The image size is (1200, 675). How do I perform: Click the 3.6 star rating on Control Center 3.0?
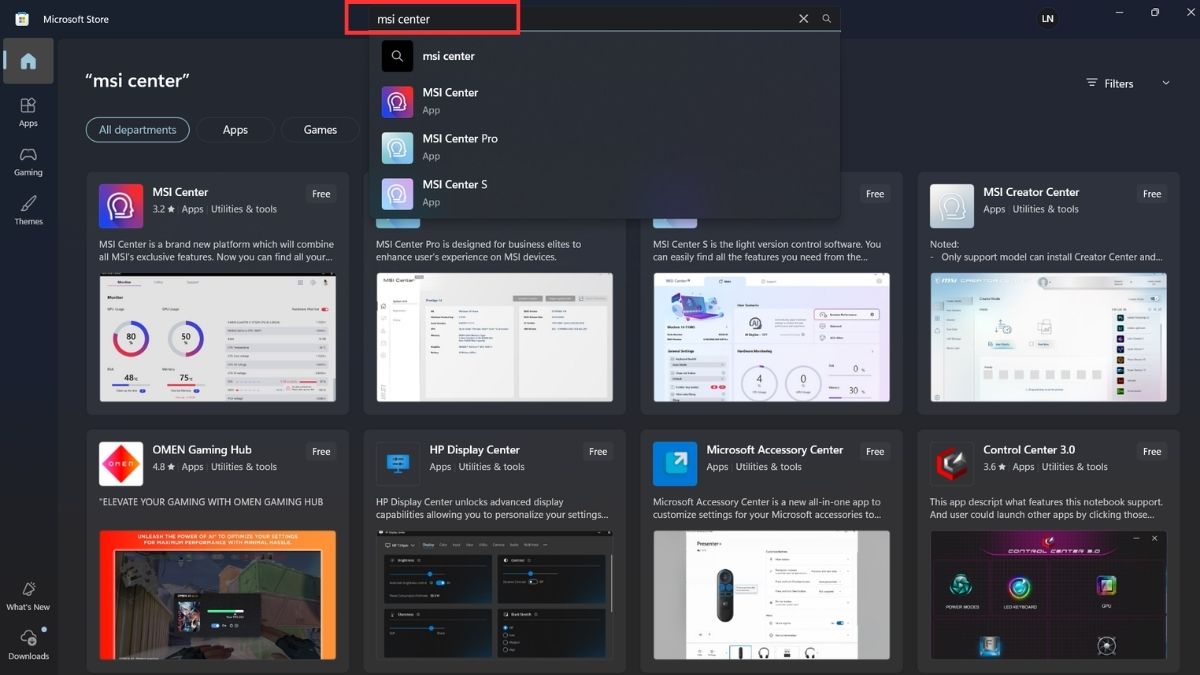995,467
